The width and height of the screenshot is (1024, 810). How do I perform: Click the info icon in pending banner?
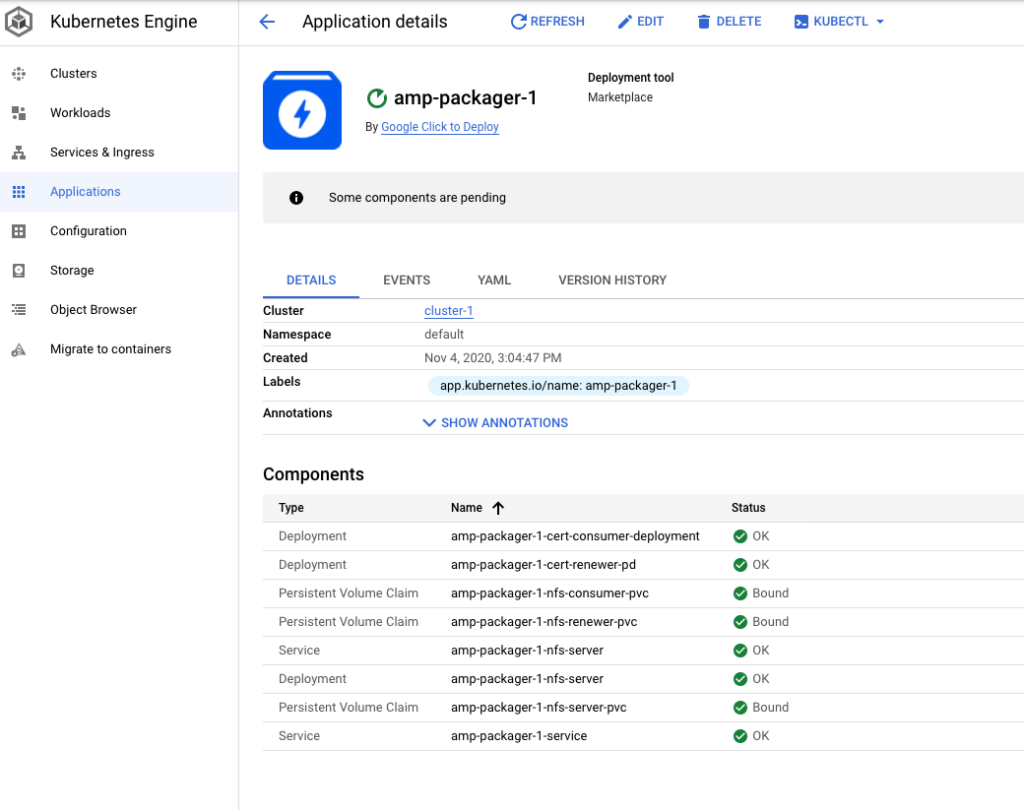point(296,197)
